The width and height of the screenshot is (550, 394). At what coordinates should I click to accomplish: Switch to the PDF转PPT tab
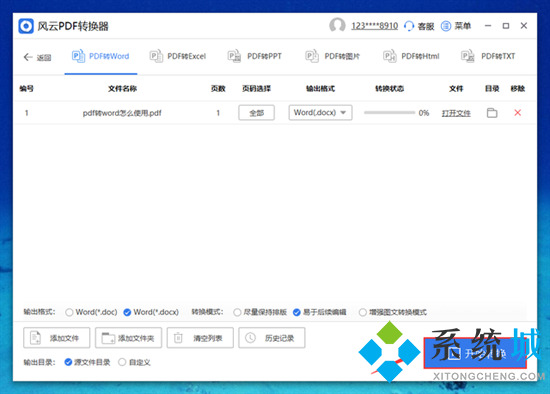tap(255, 56)
